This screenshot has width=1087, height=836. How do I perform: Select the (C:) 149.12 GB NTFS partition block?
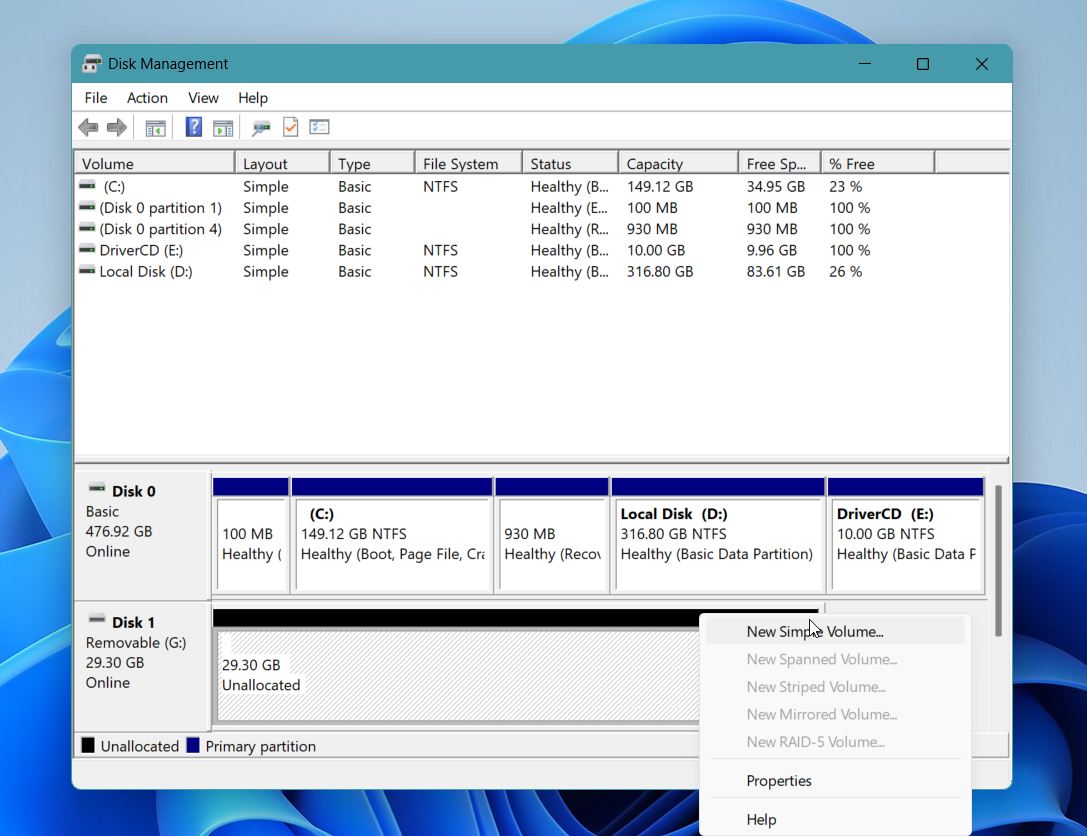[392, 535]
